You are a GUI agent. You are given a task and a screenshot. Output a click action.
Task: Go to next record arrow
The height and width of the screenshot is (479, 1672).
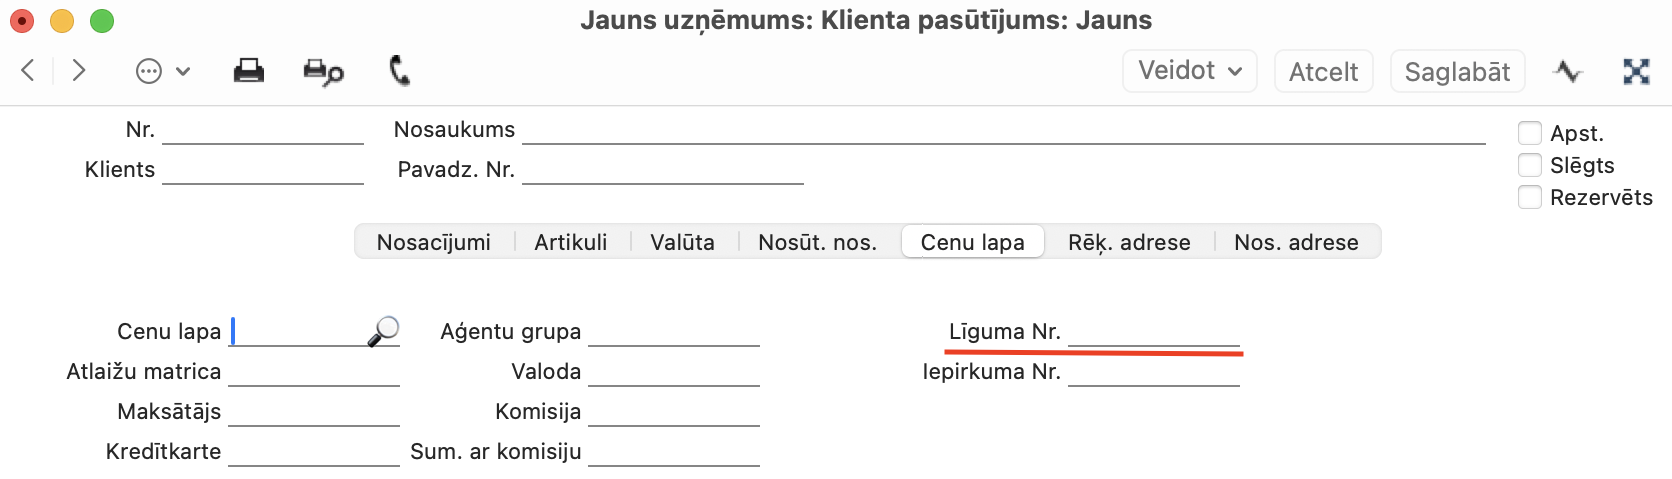click(78, 70)
